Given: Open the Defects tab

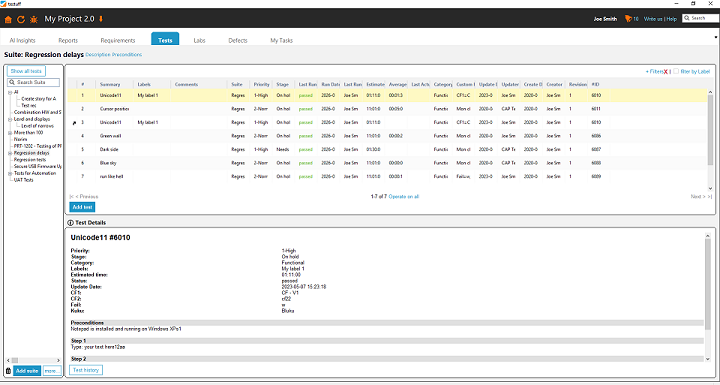Looking at the screenshot, I should pyautogui.click(x=238, y=40).
